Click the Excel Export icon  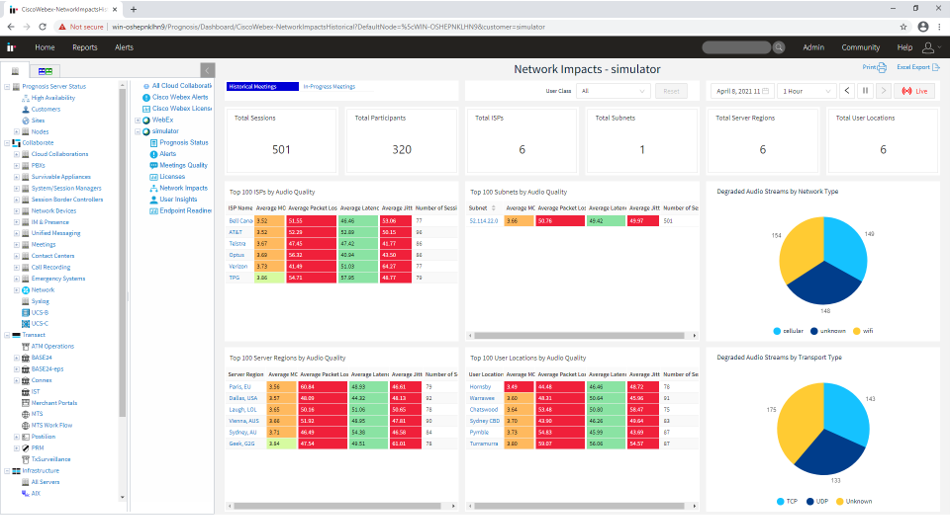pyautogui.click(x=936, y=68)
